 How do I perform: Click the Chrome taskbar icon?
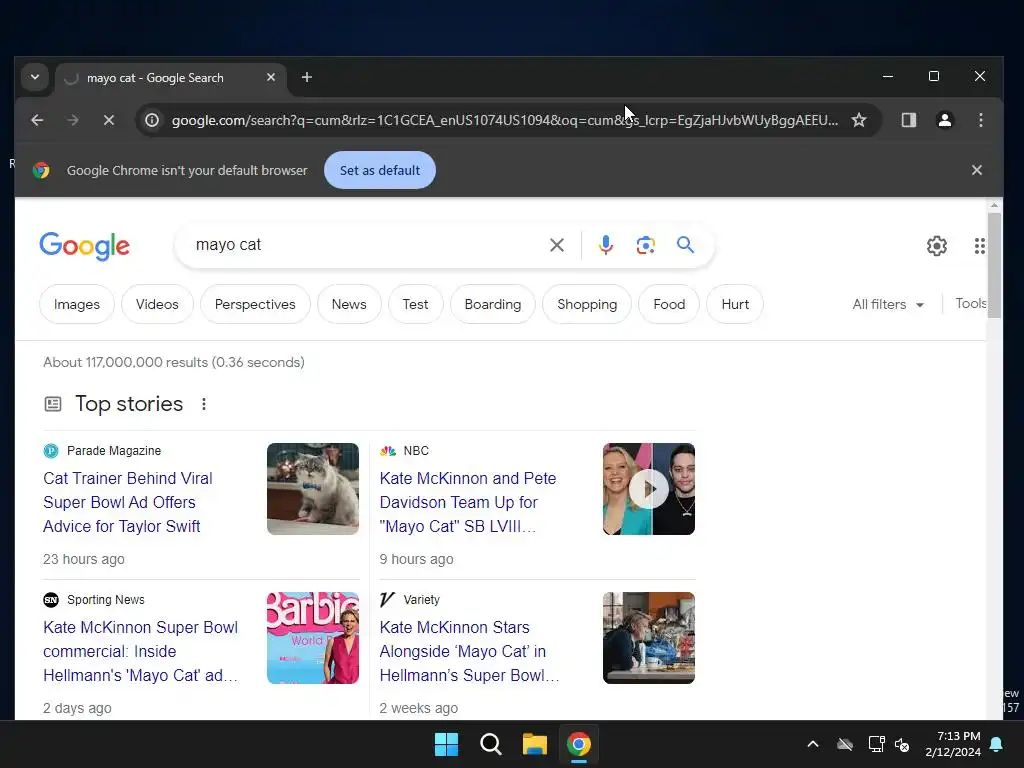coord(579,744)
